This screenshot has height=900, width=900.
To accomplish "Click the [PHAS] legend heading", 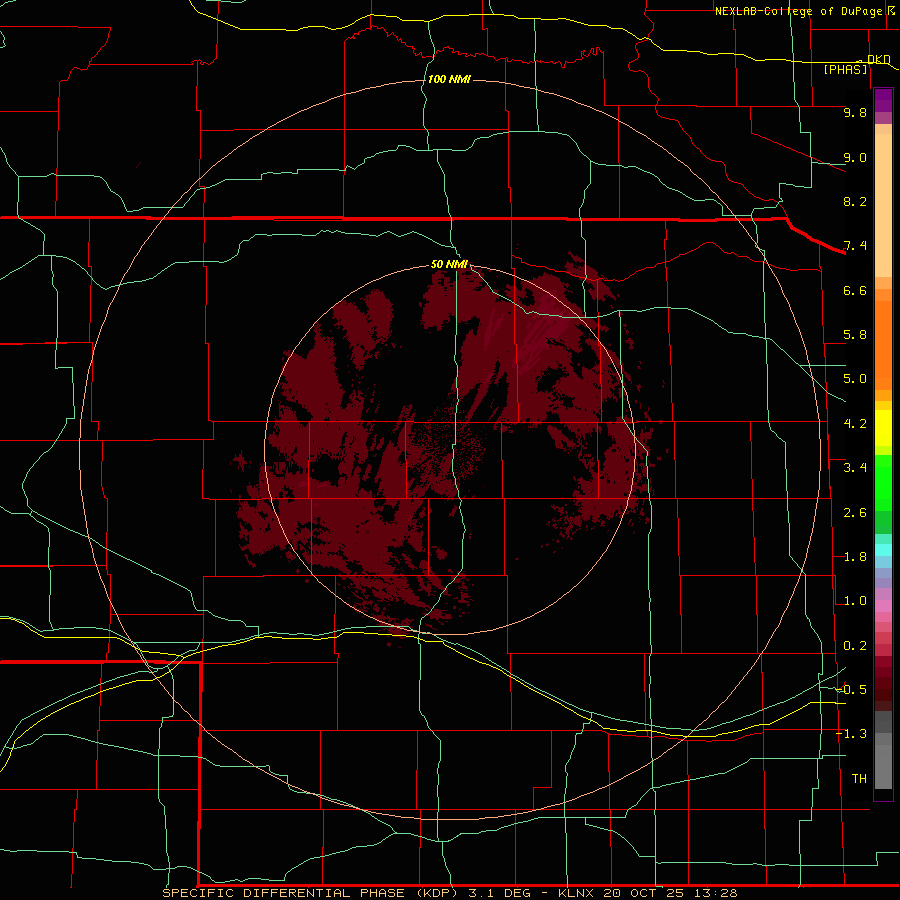I will pyautogui.click(x=845, y=69).
